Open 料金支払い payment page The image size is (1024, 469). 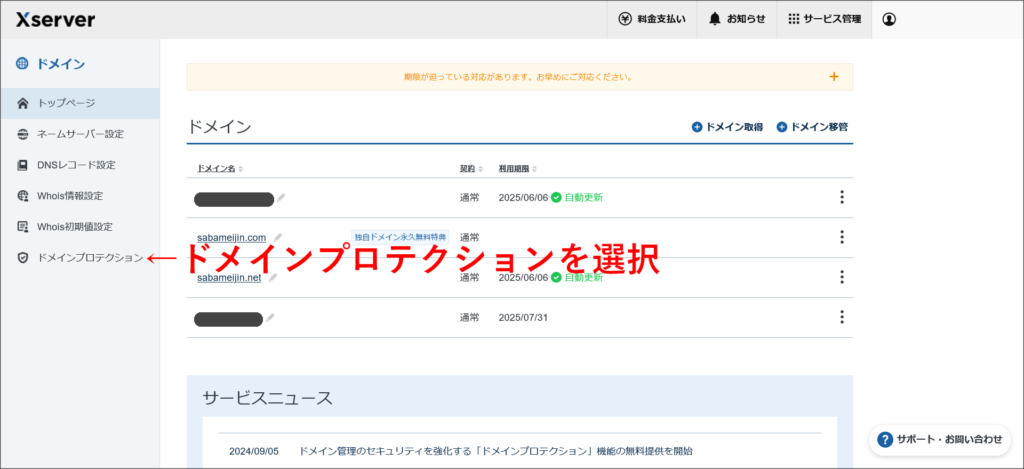click(652, 20)
